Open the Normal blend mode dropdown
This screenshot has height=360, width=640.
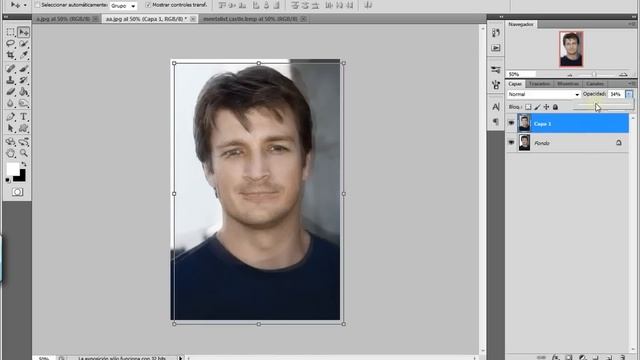coord(543,94)
